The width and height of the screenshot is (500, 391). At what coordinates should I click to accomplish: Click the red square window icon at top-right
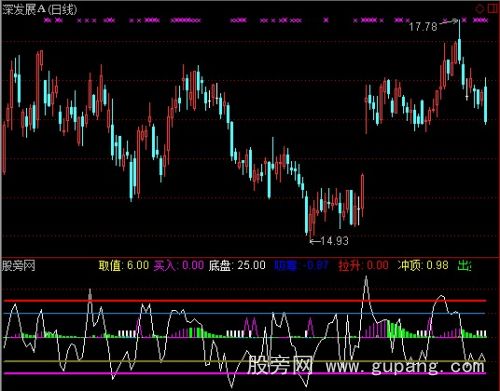click(493, 9)
